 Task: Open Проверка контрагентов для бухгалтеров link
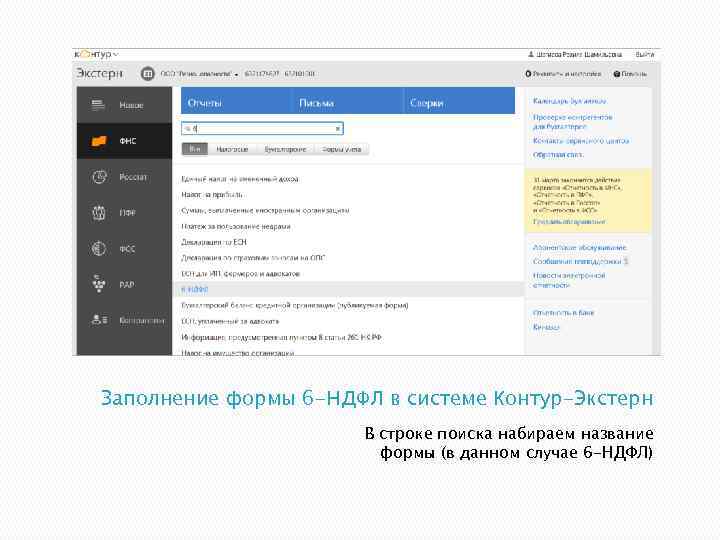click(x=573, y=122)
